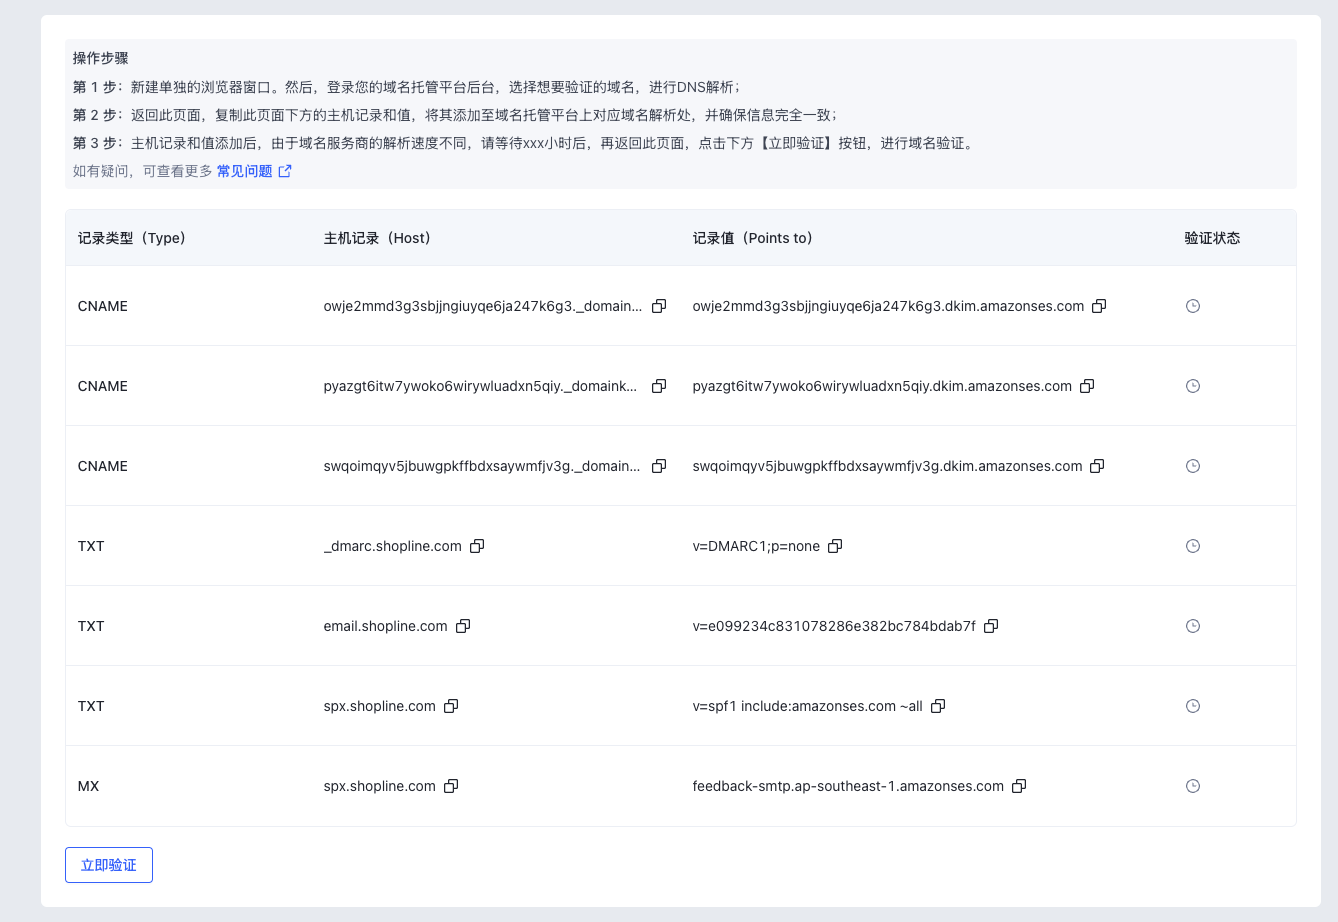1338x922 pixels.
Task: Click pending clock icon in MX row
Action: coord(1193,786)
